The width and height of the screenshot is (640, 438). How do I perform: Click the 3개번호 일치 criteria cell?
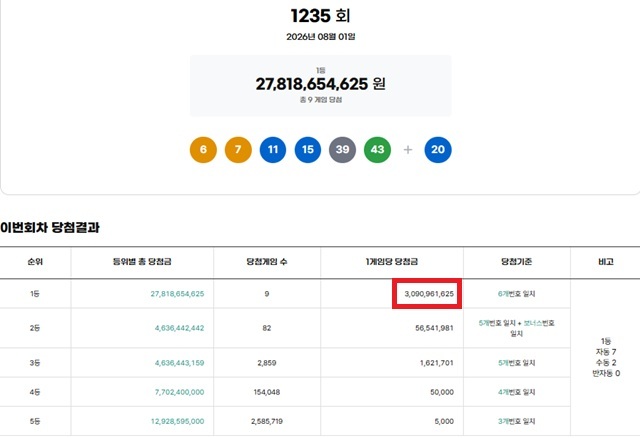[x=517, y=421]
